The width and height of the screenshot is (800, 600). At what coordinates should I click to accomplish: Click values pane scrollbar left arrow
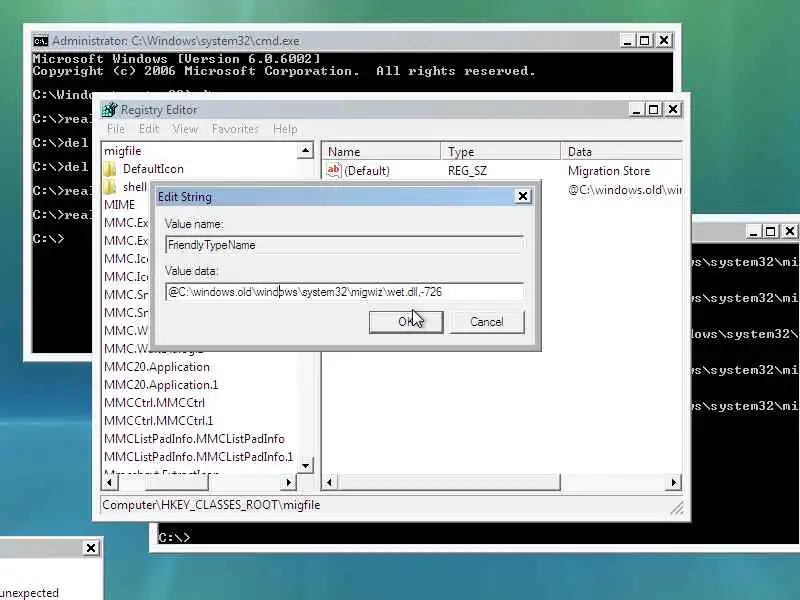330,482
